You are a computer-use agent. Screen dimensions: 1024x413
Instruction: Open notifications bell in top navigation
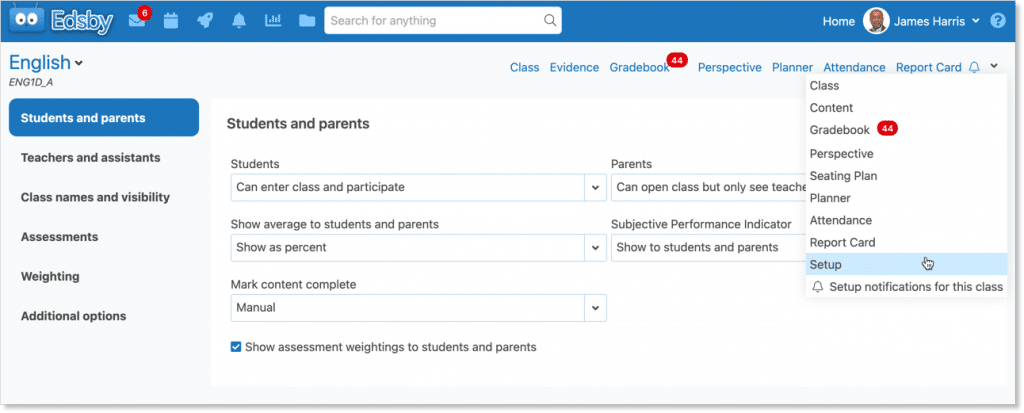[239, 21]
